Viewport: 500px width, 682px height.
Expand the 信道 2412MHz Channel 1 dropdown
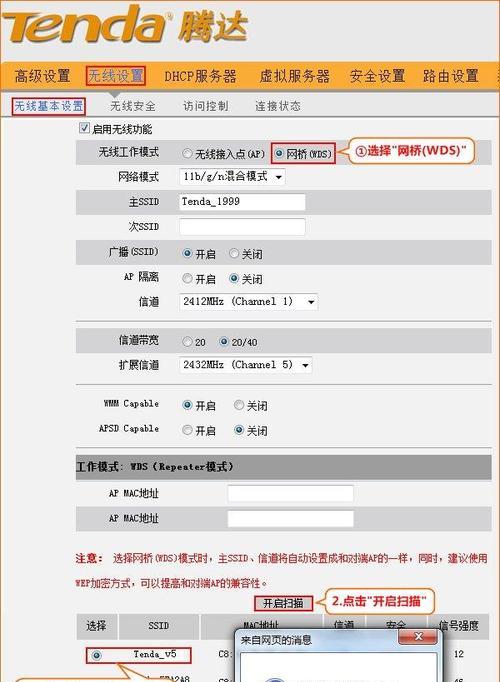click(x=248, y=302)
